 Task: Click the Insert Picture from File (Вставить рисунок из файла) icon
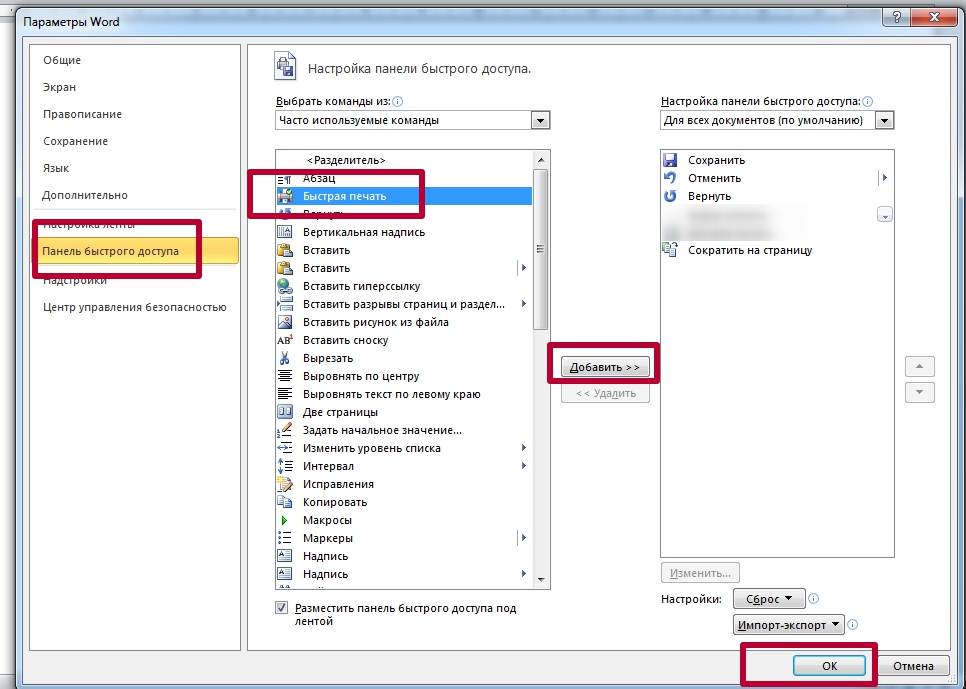[x=285, y=322]
